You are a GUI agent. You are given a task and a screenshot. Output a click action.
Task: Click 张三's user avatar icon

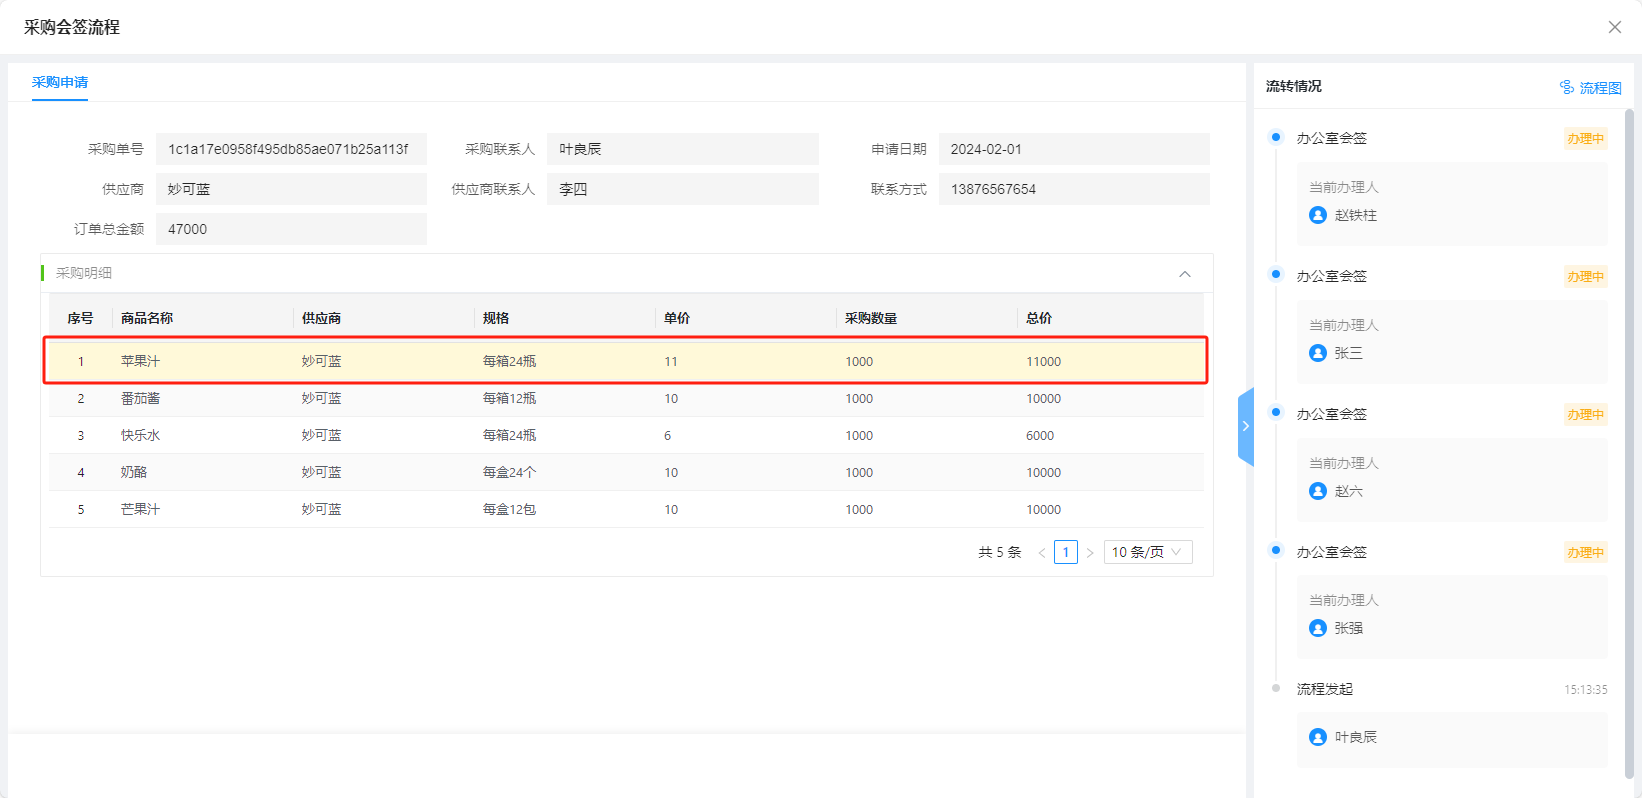point(1318,353)
